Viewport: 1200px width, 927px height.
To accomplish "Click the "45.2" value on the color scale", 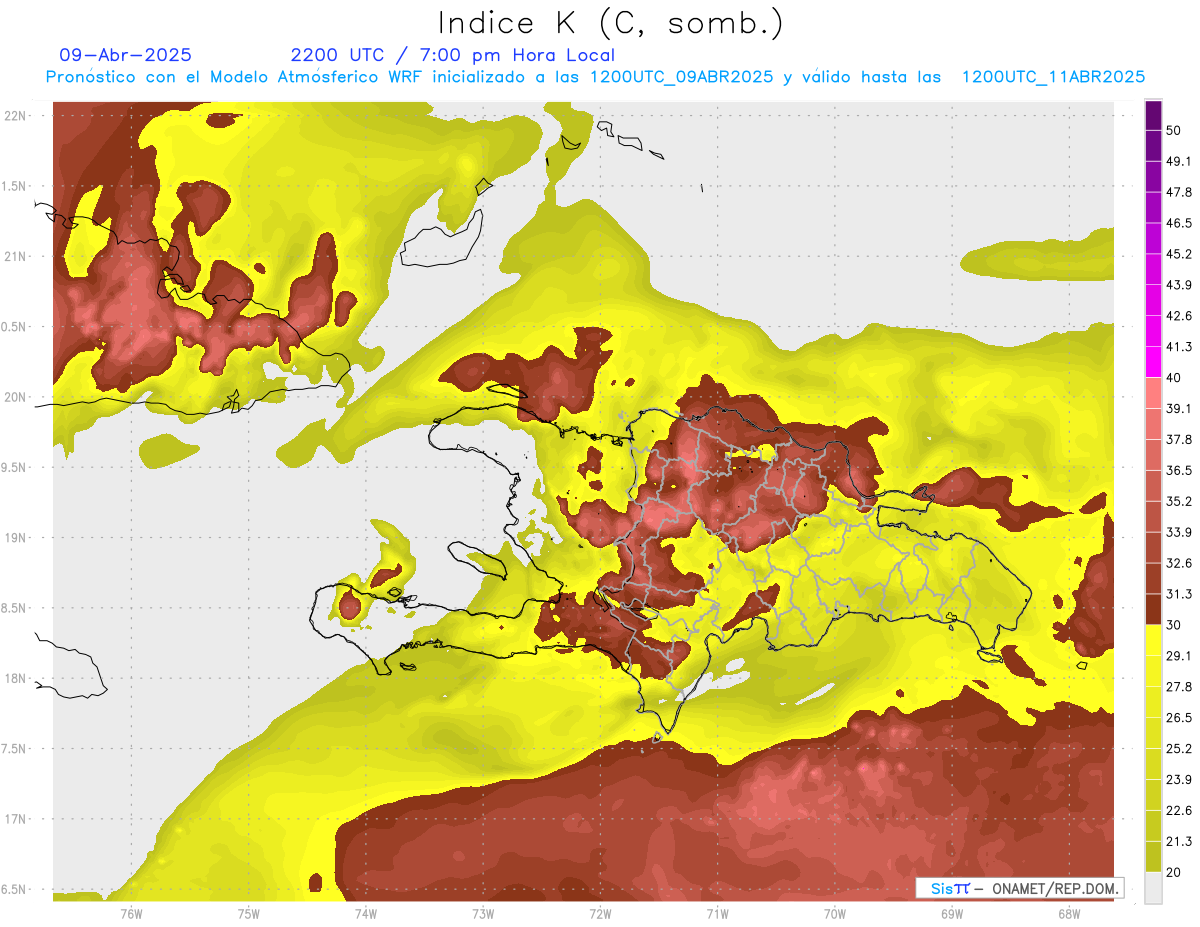I will tap(1179, 254).
